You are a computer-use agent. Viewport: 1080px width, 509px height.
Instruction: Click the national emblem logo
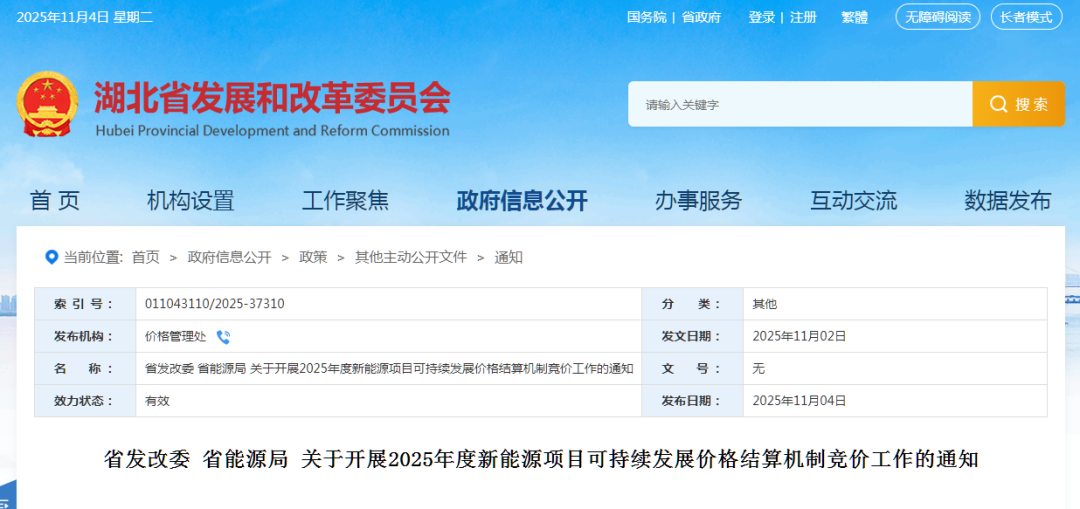coord(47,105)
